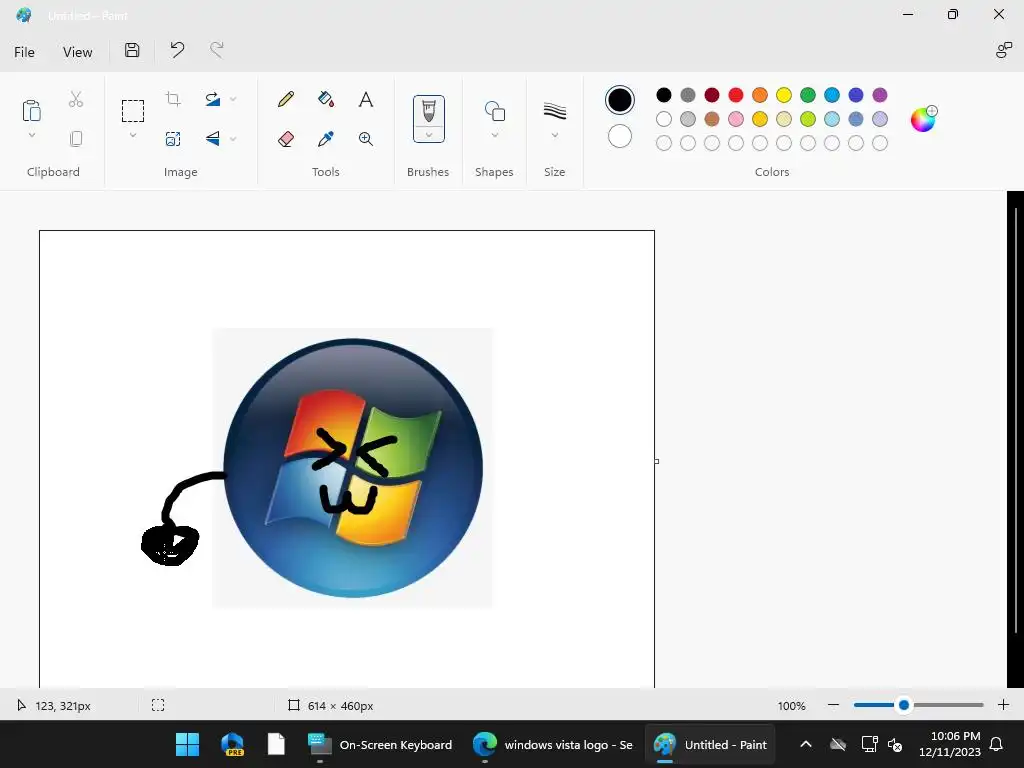Expand the Paste options chevron
Image resolution: width=1024 pixels, height=768 pixels.
pyautogui.click(x=31, y=136)
